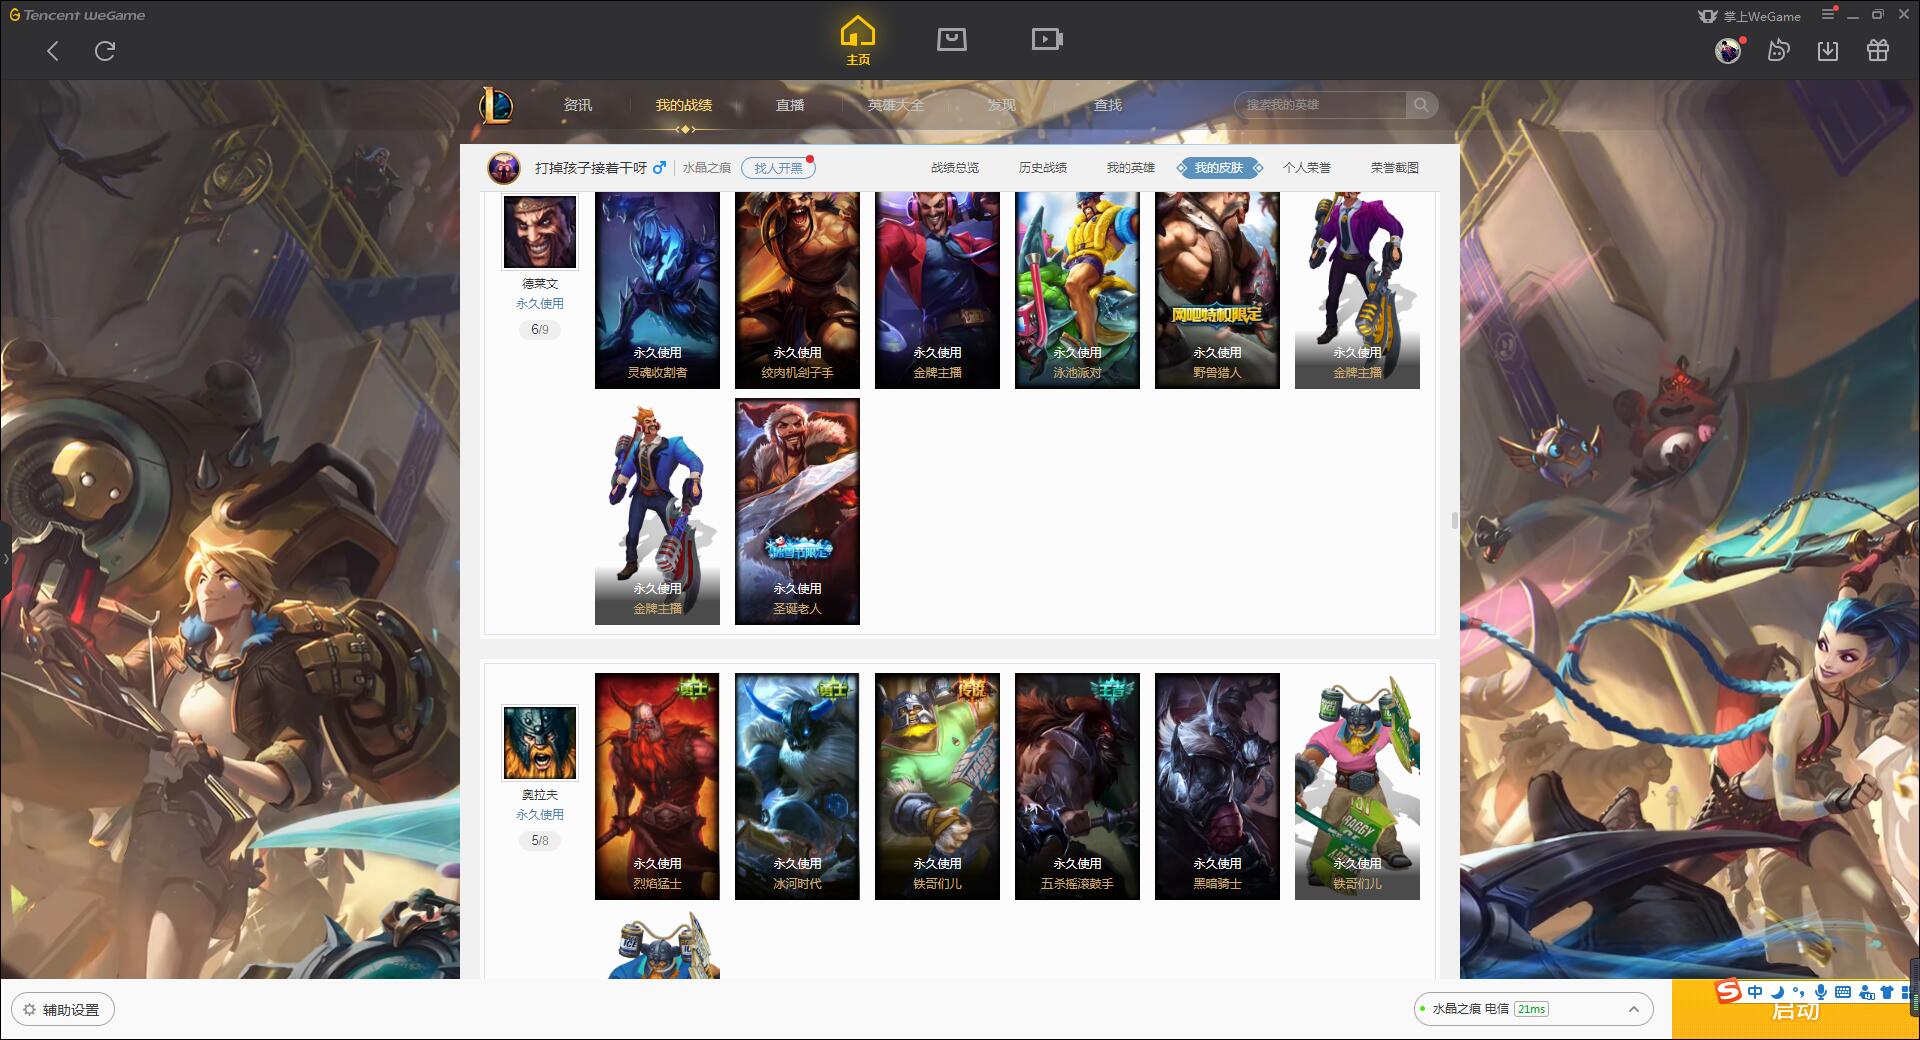Click the 6/9 skin count badge

tap(540, 329)
